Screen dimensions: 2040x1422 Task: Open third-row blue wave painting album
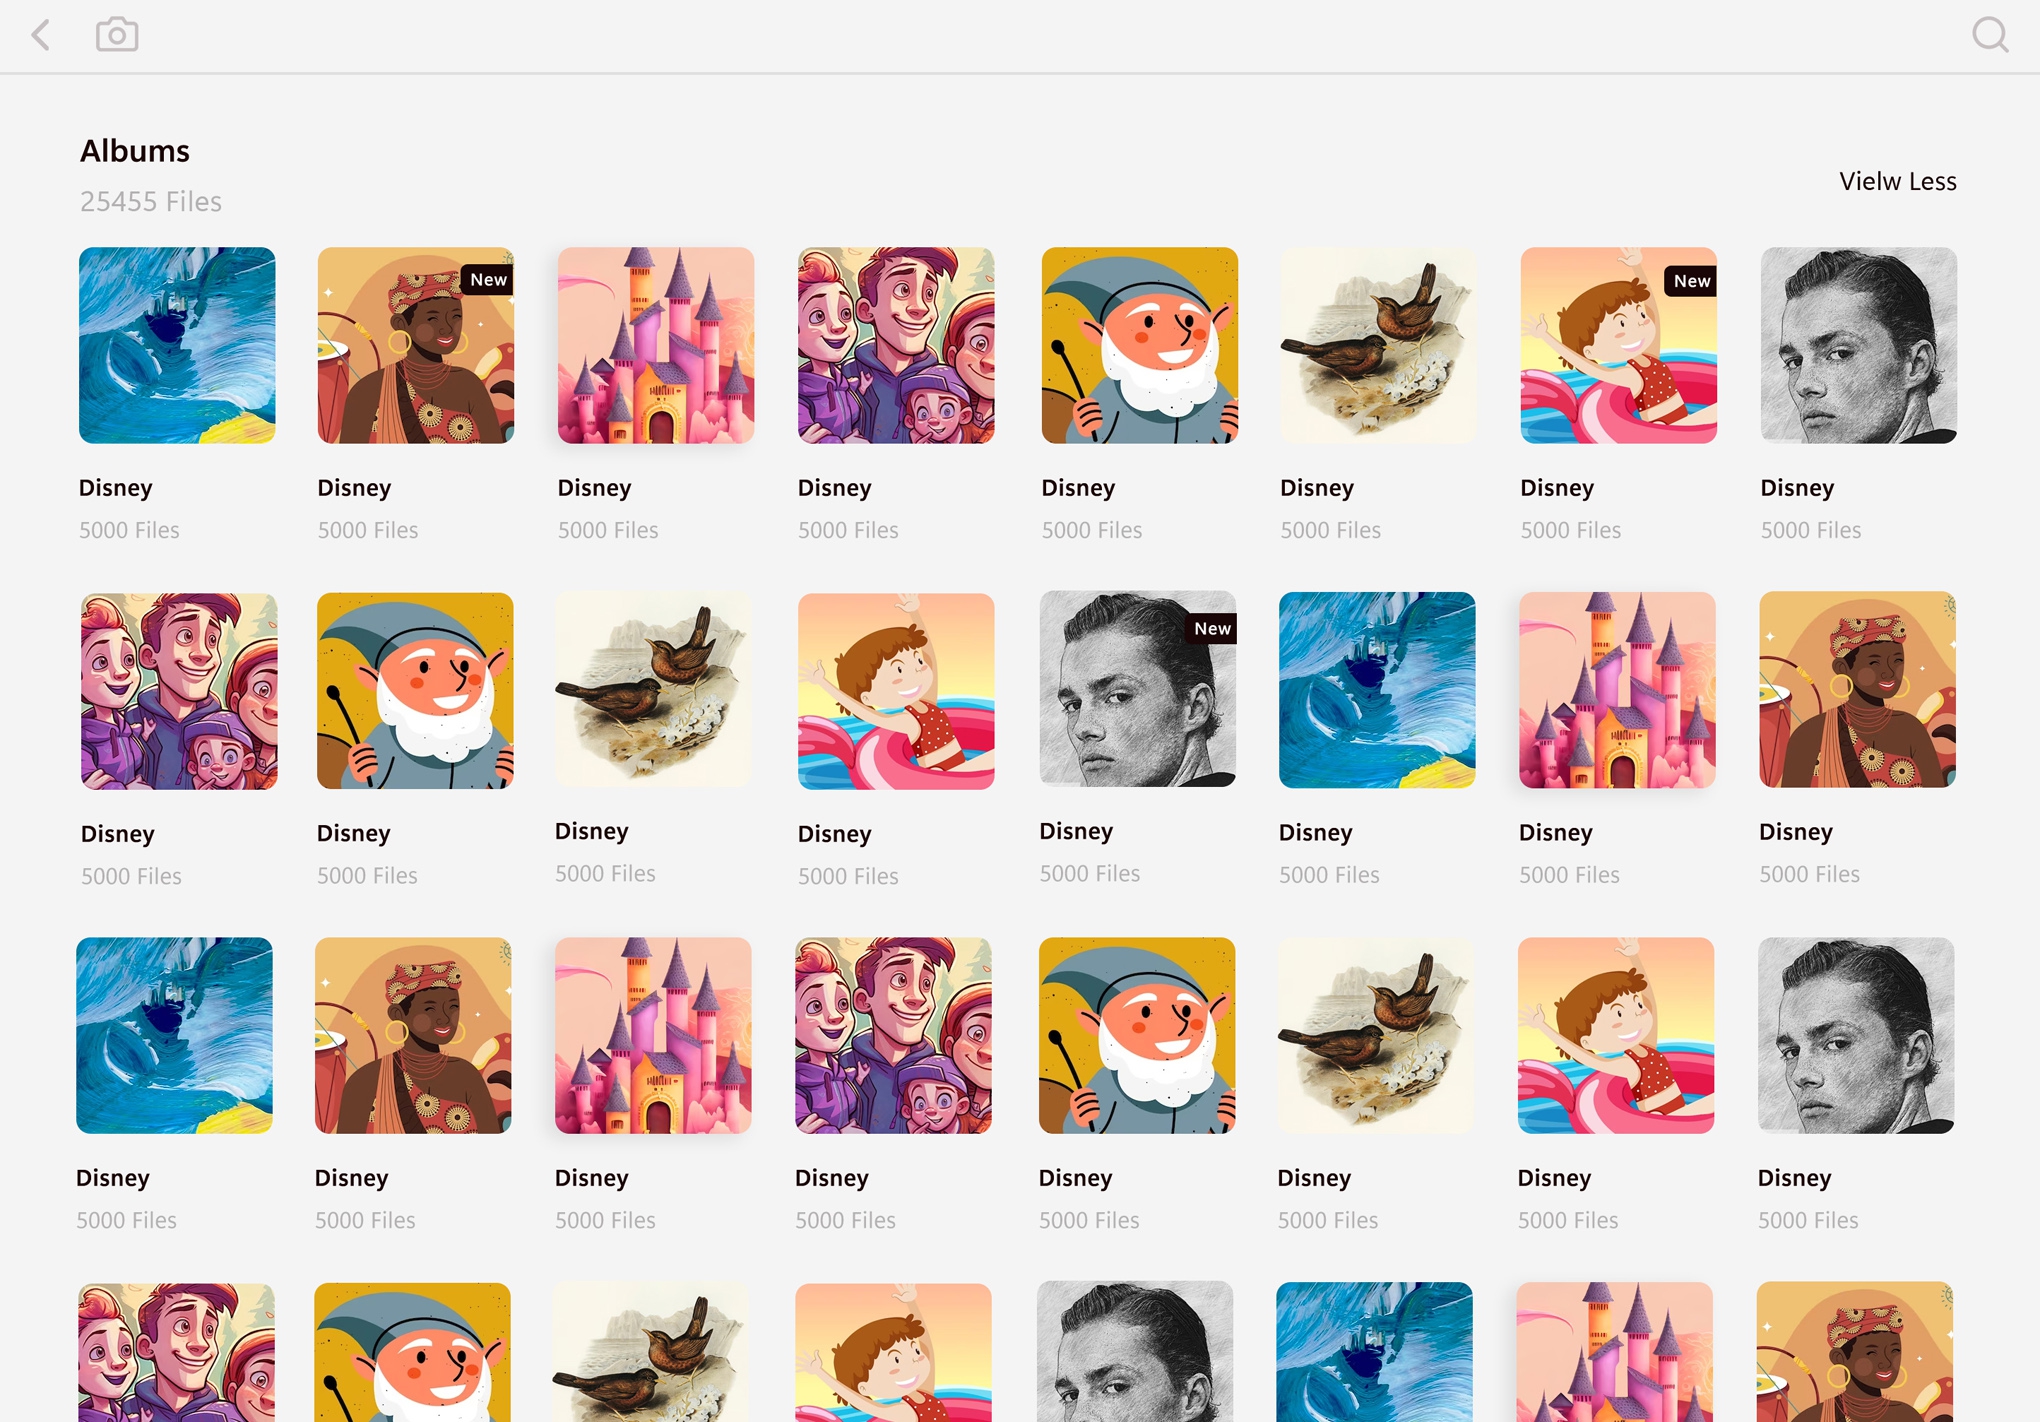pyautogui.click(x=174, y=1035)
